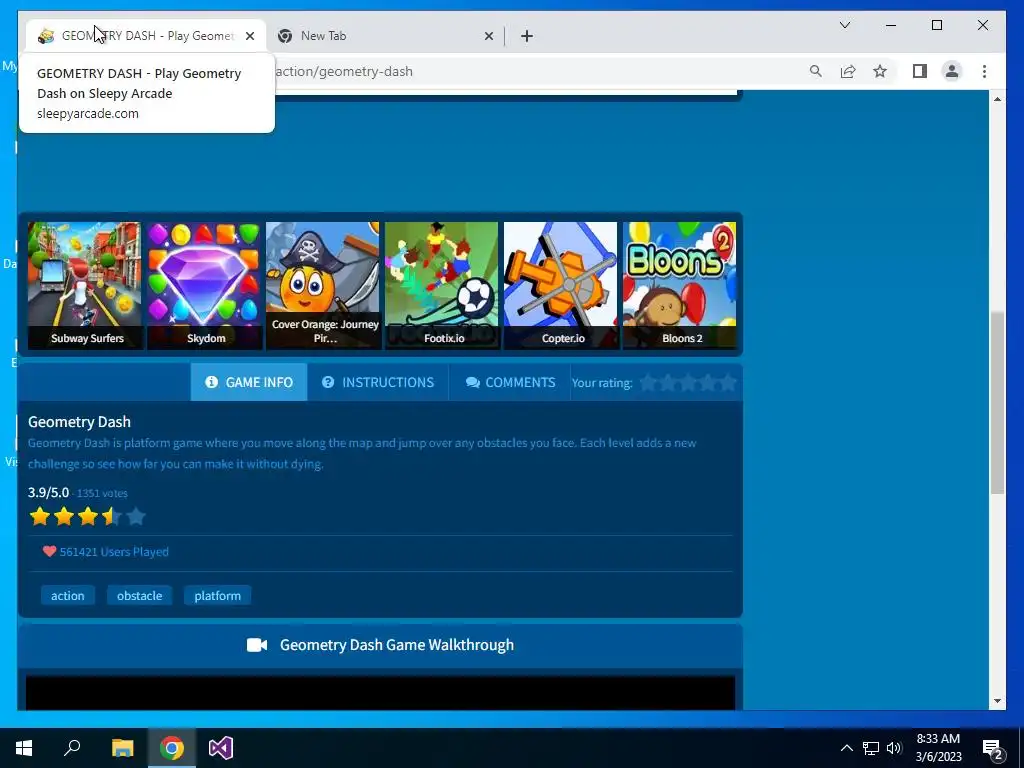Open the Subway Surfers game thumbnail
This screenshot has height=768, width=1024.
pyautogui.click(x=84, y=285)
